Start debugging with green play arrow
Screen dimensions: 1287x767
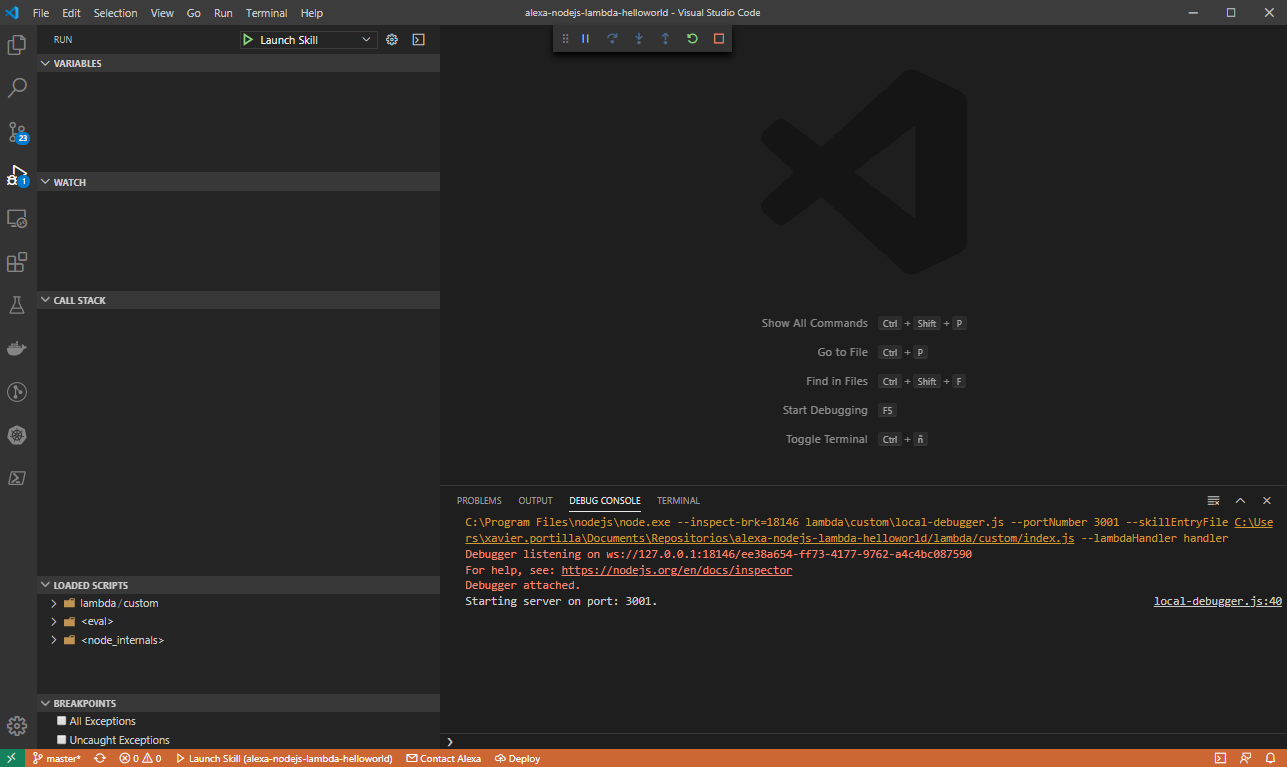(x=247, y=40)
